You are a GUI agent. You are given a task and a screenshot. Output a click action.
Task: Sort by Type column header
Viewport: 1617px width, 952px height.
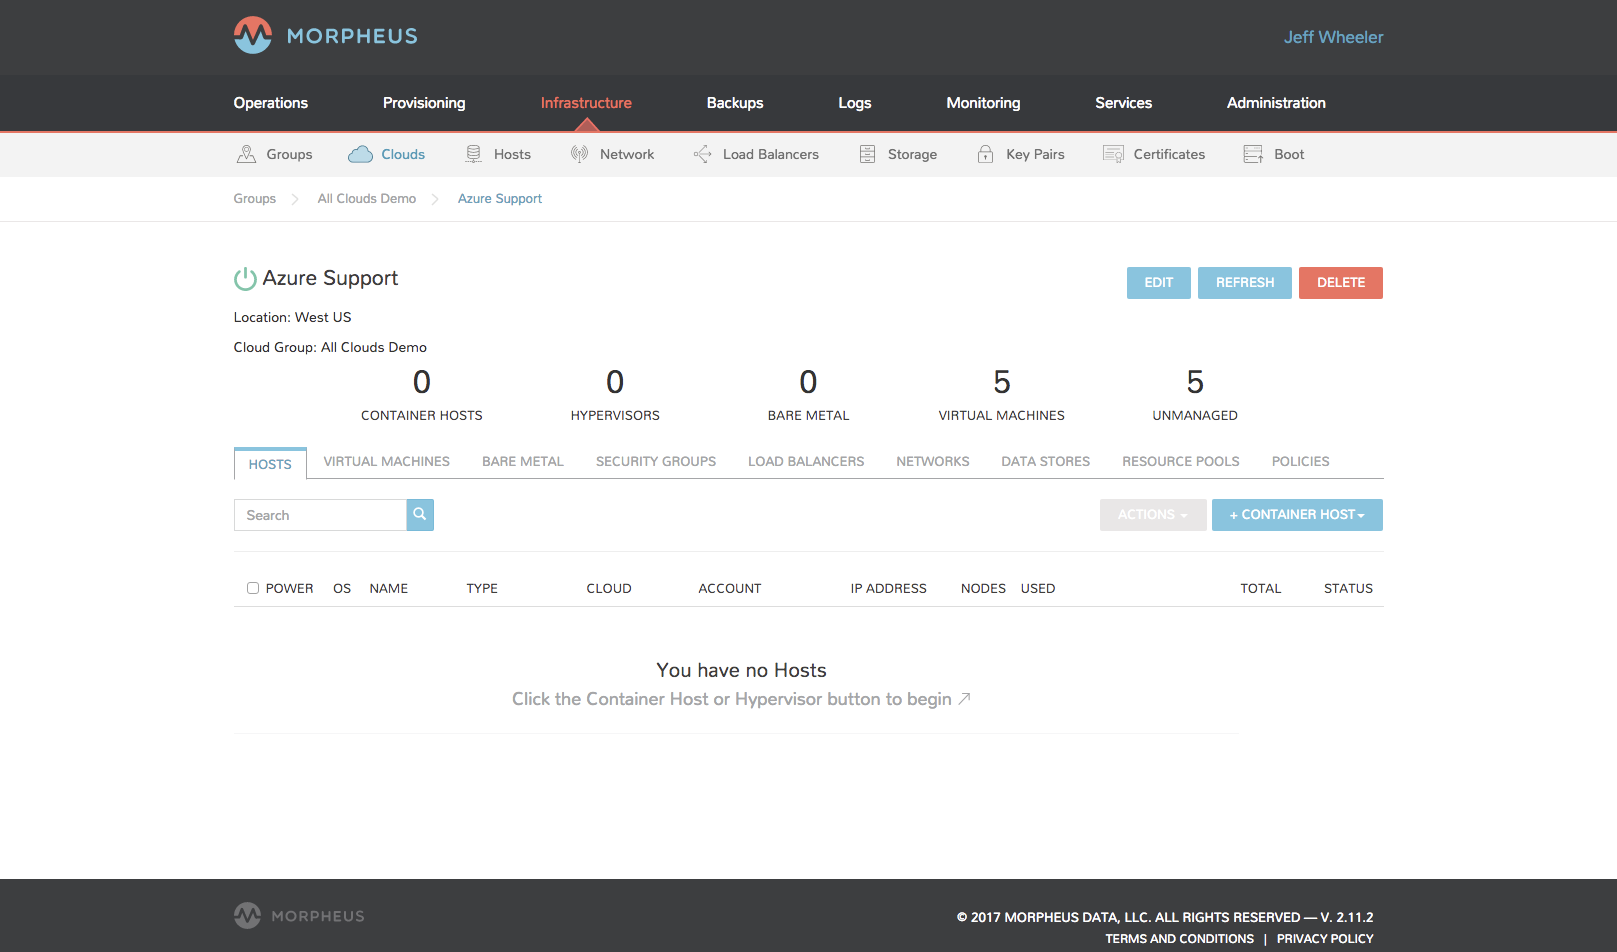(x=482, y=588)
